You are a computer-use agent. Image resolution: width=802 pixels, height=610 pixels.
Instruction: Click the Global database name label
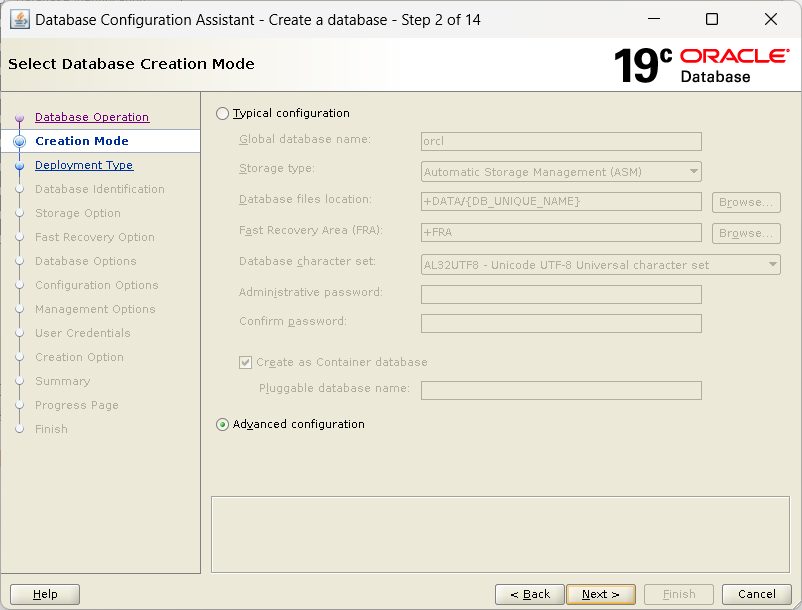305,139
